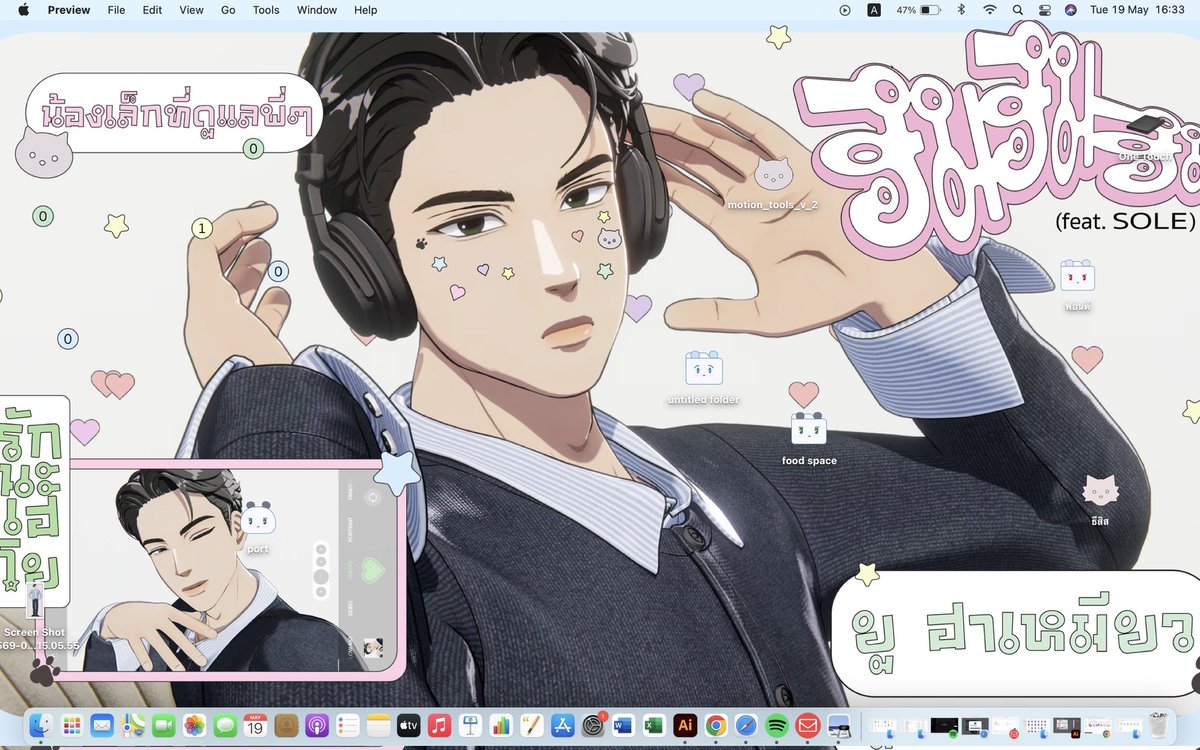Select the One Touch drive icon on the desktop
The width and height of the screenshot is (1200, 750).
(1143, 137)
